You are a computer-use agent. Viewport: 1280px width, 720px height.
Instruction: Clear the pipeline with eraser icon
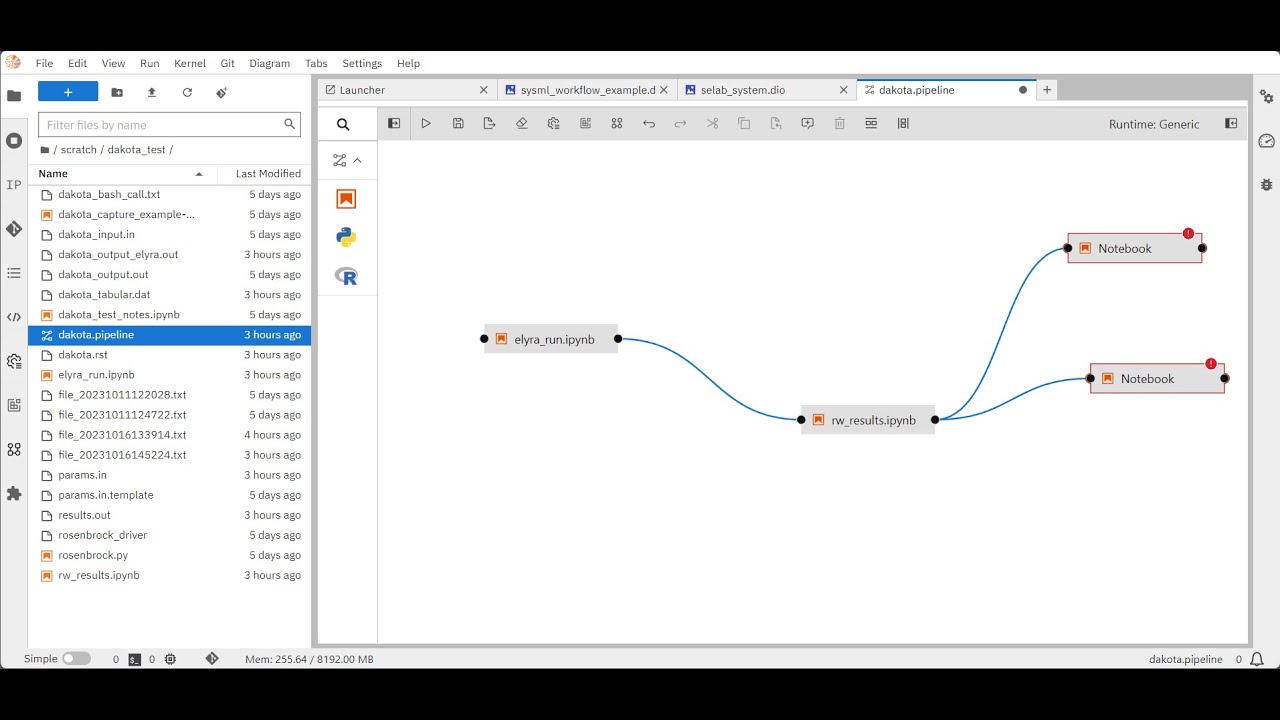pos(521,124)
